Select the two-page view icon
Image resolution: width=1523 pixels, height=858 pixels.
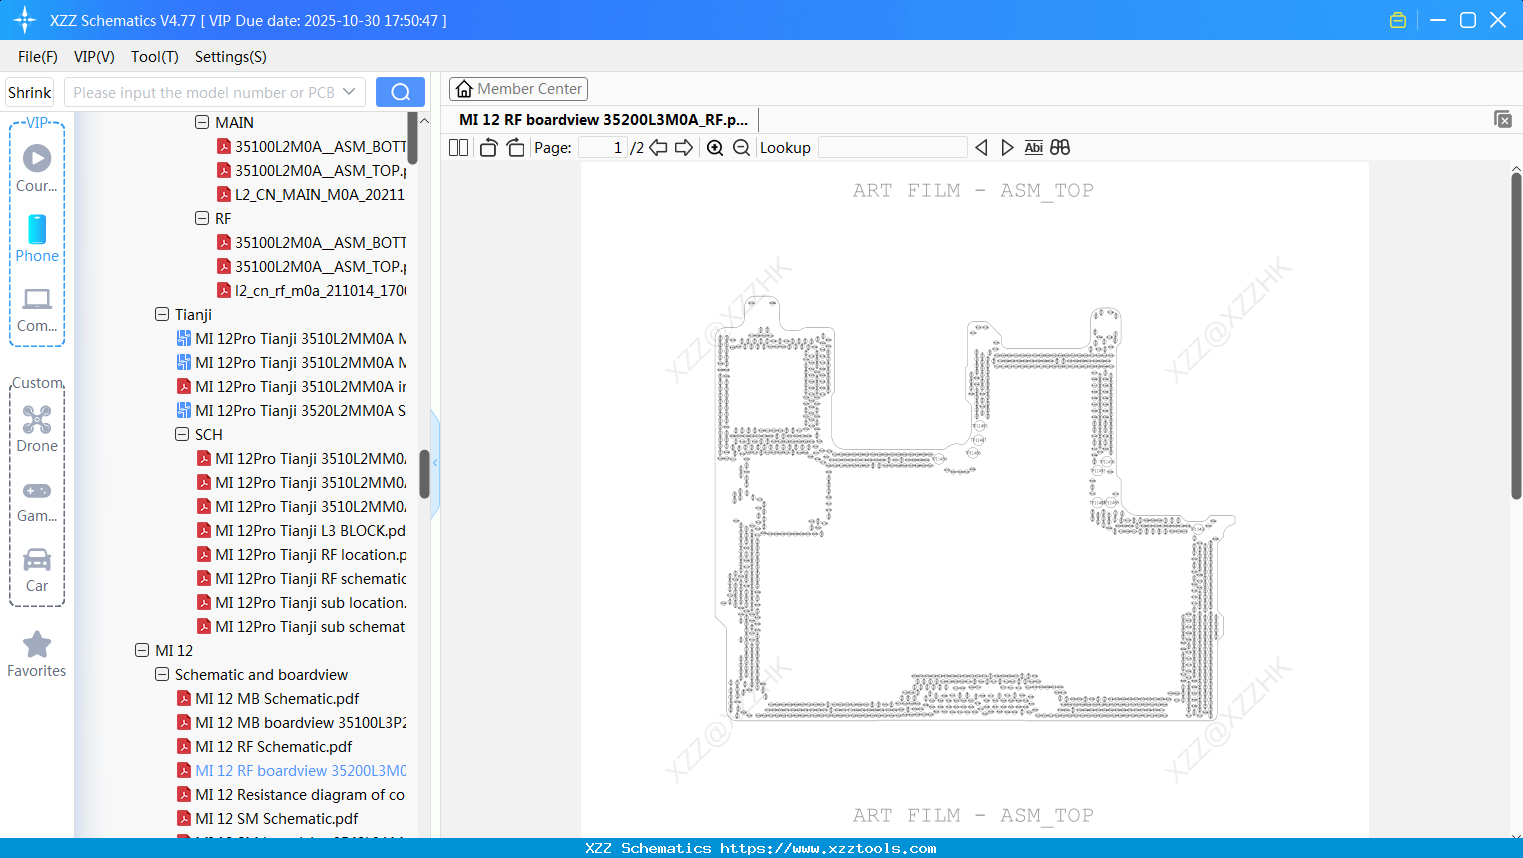[458, 147]
